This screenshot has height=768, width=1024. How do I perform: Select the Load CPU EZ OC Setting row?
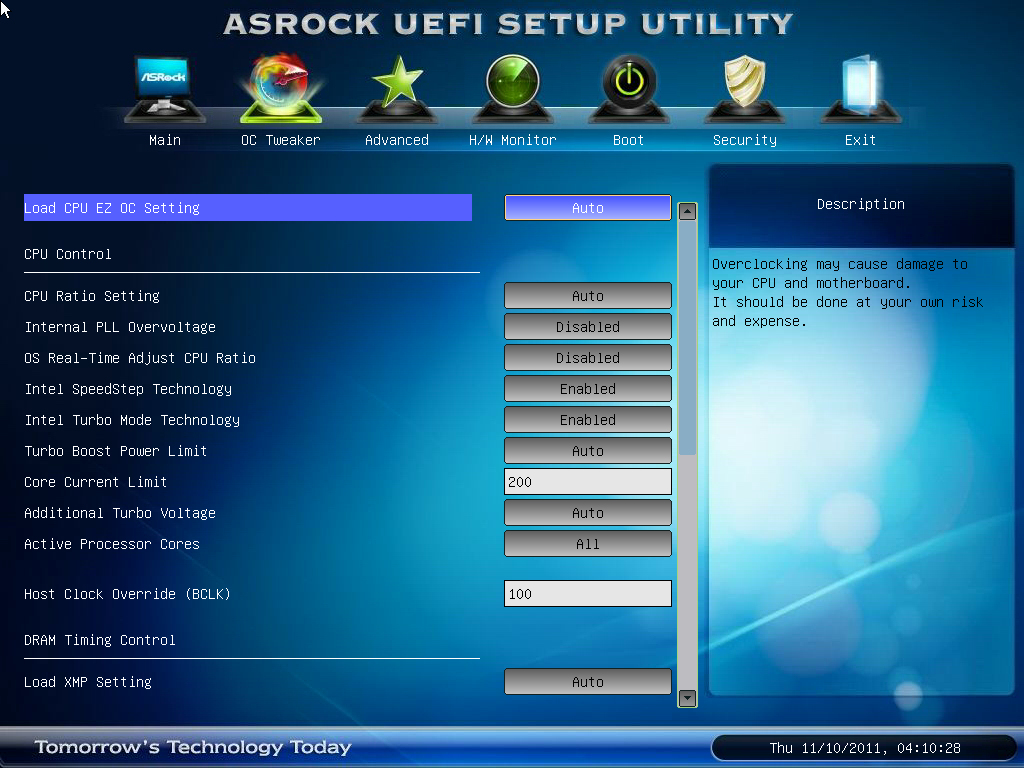point(248,208)
